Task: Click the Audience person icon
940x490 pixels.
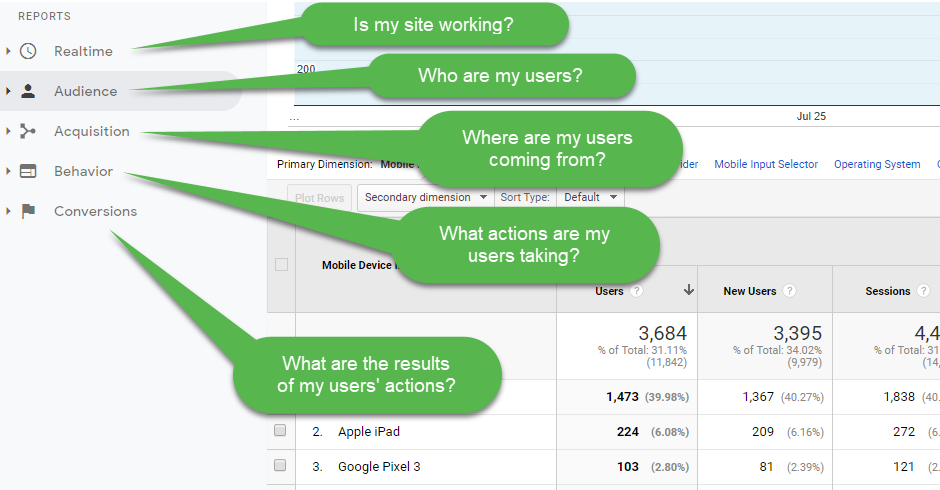Action: click(28, 91)
